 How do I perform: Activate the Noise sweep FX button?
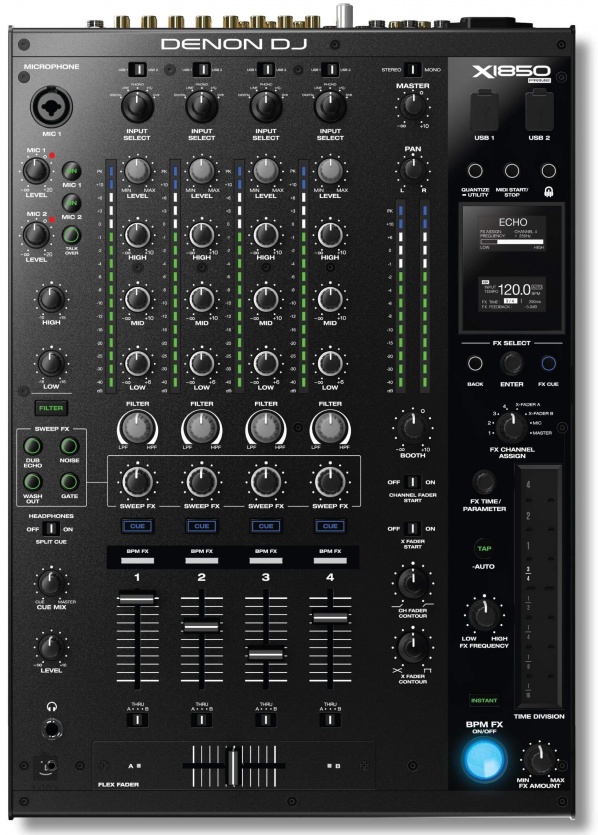pos(69,446)
